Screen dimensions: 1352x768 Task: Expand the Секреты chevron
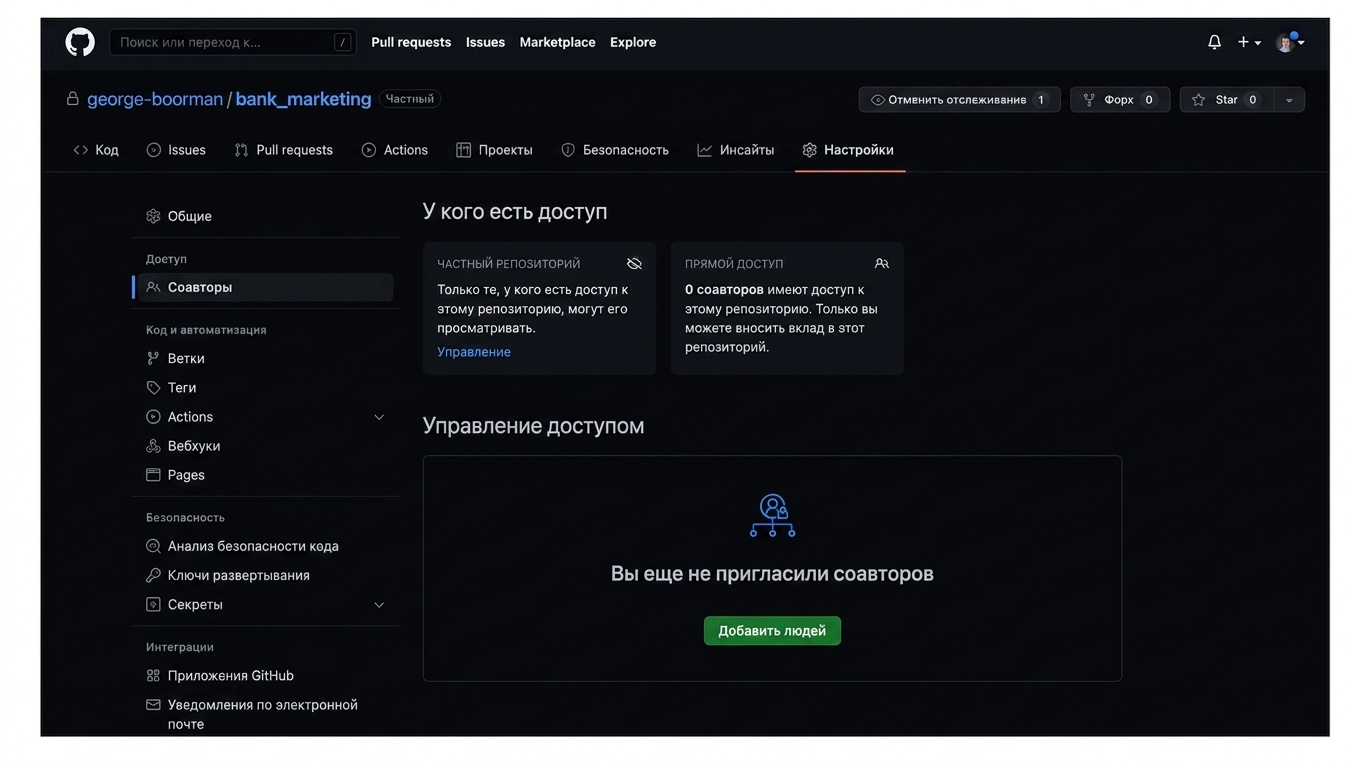coord(379,605)
